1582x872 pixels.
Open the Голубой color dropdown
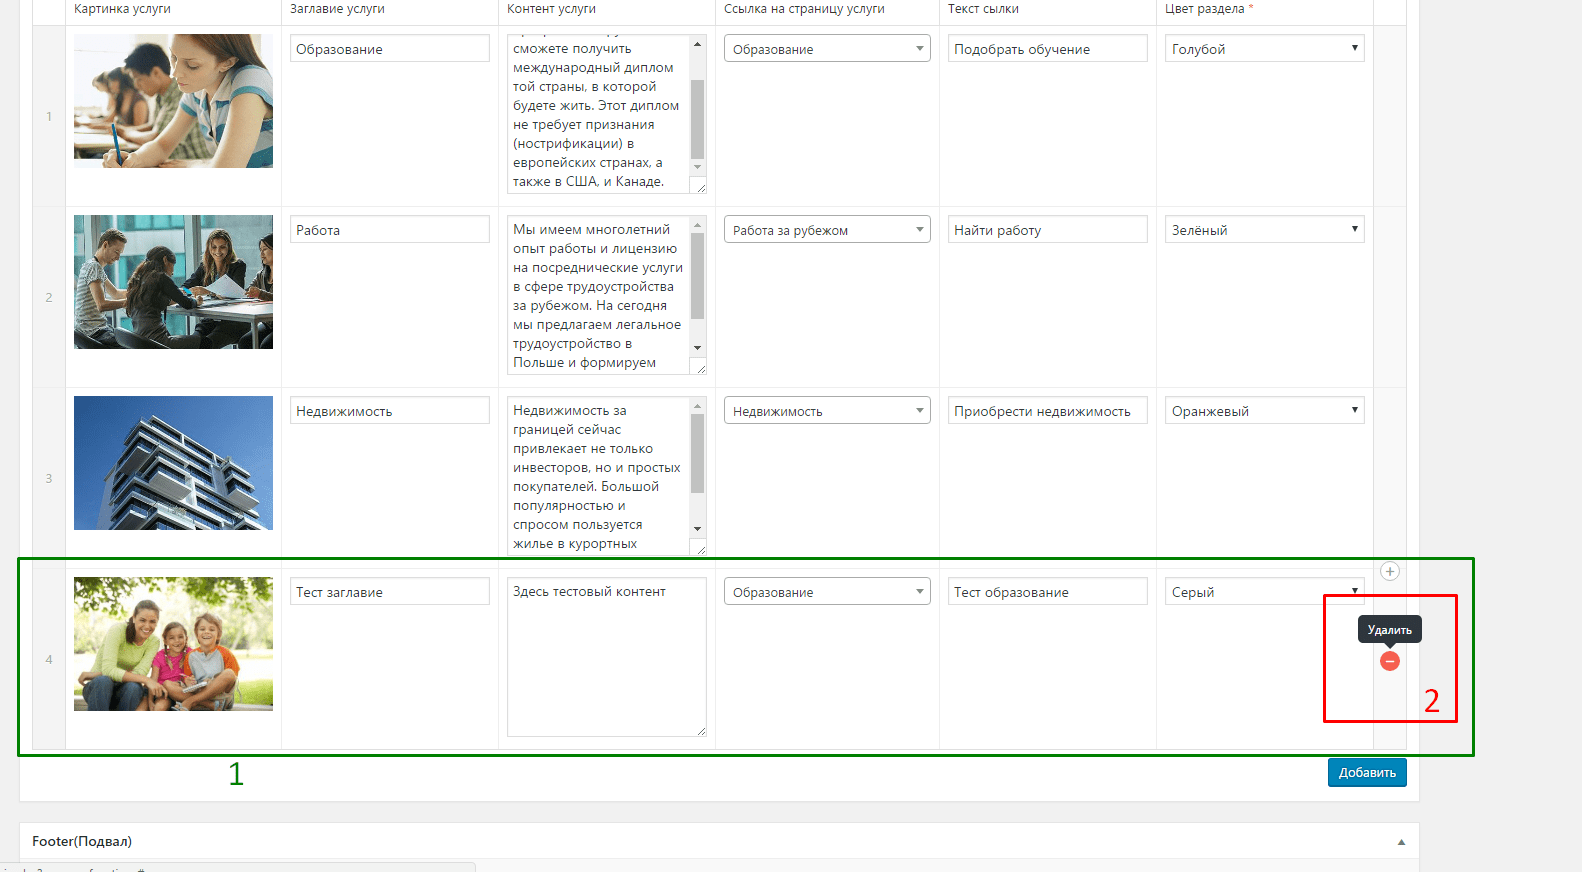point(1264,48)
